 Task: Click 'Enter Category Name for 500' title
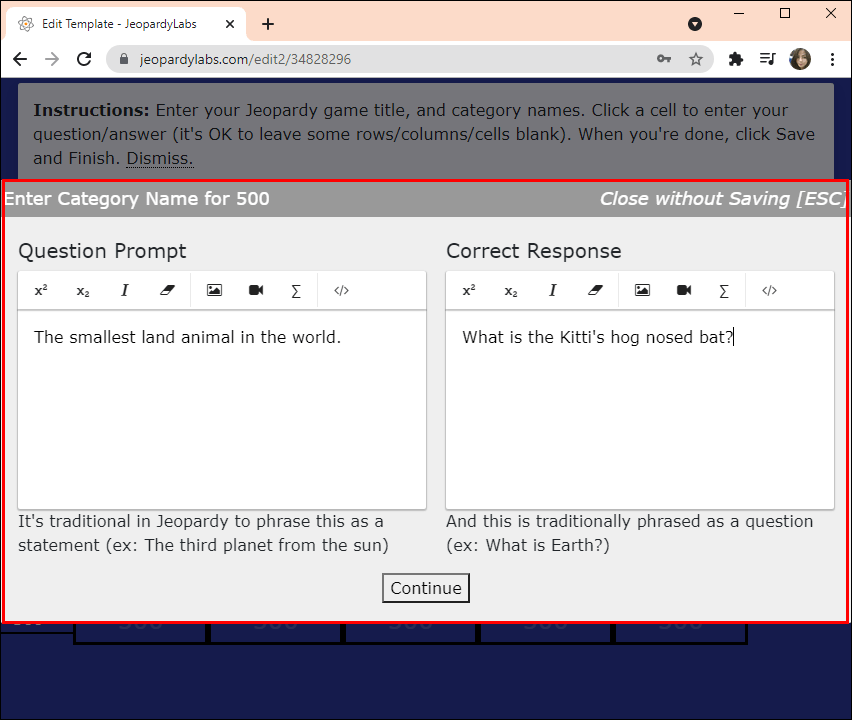pos(137,199)
